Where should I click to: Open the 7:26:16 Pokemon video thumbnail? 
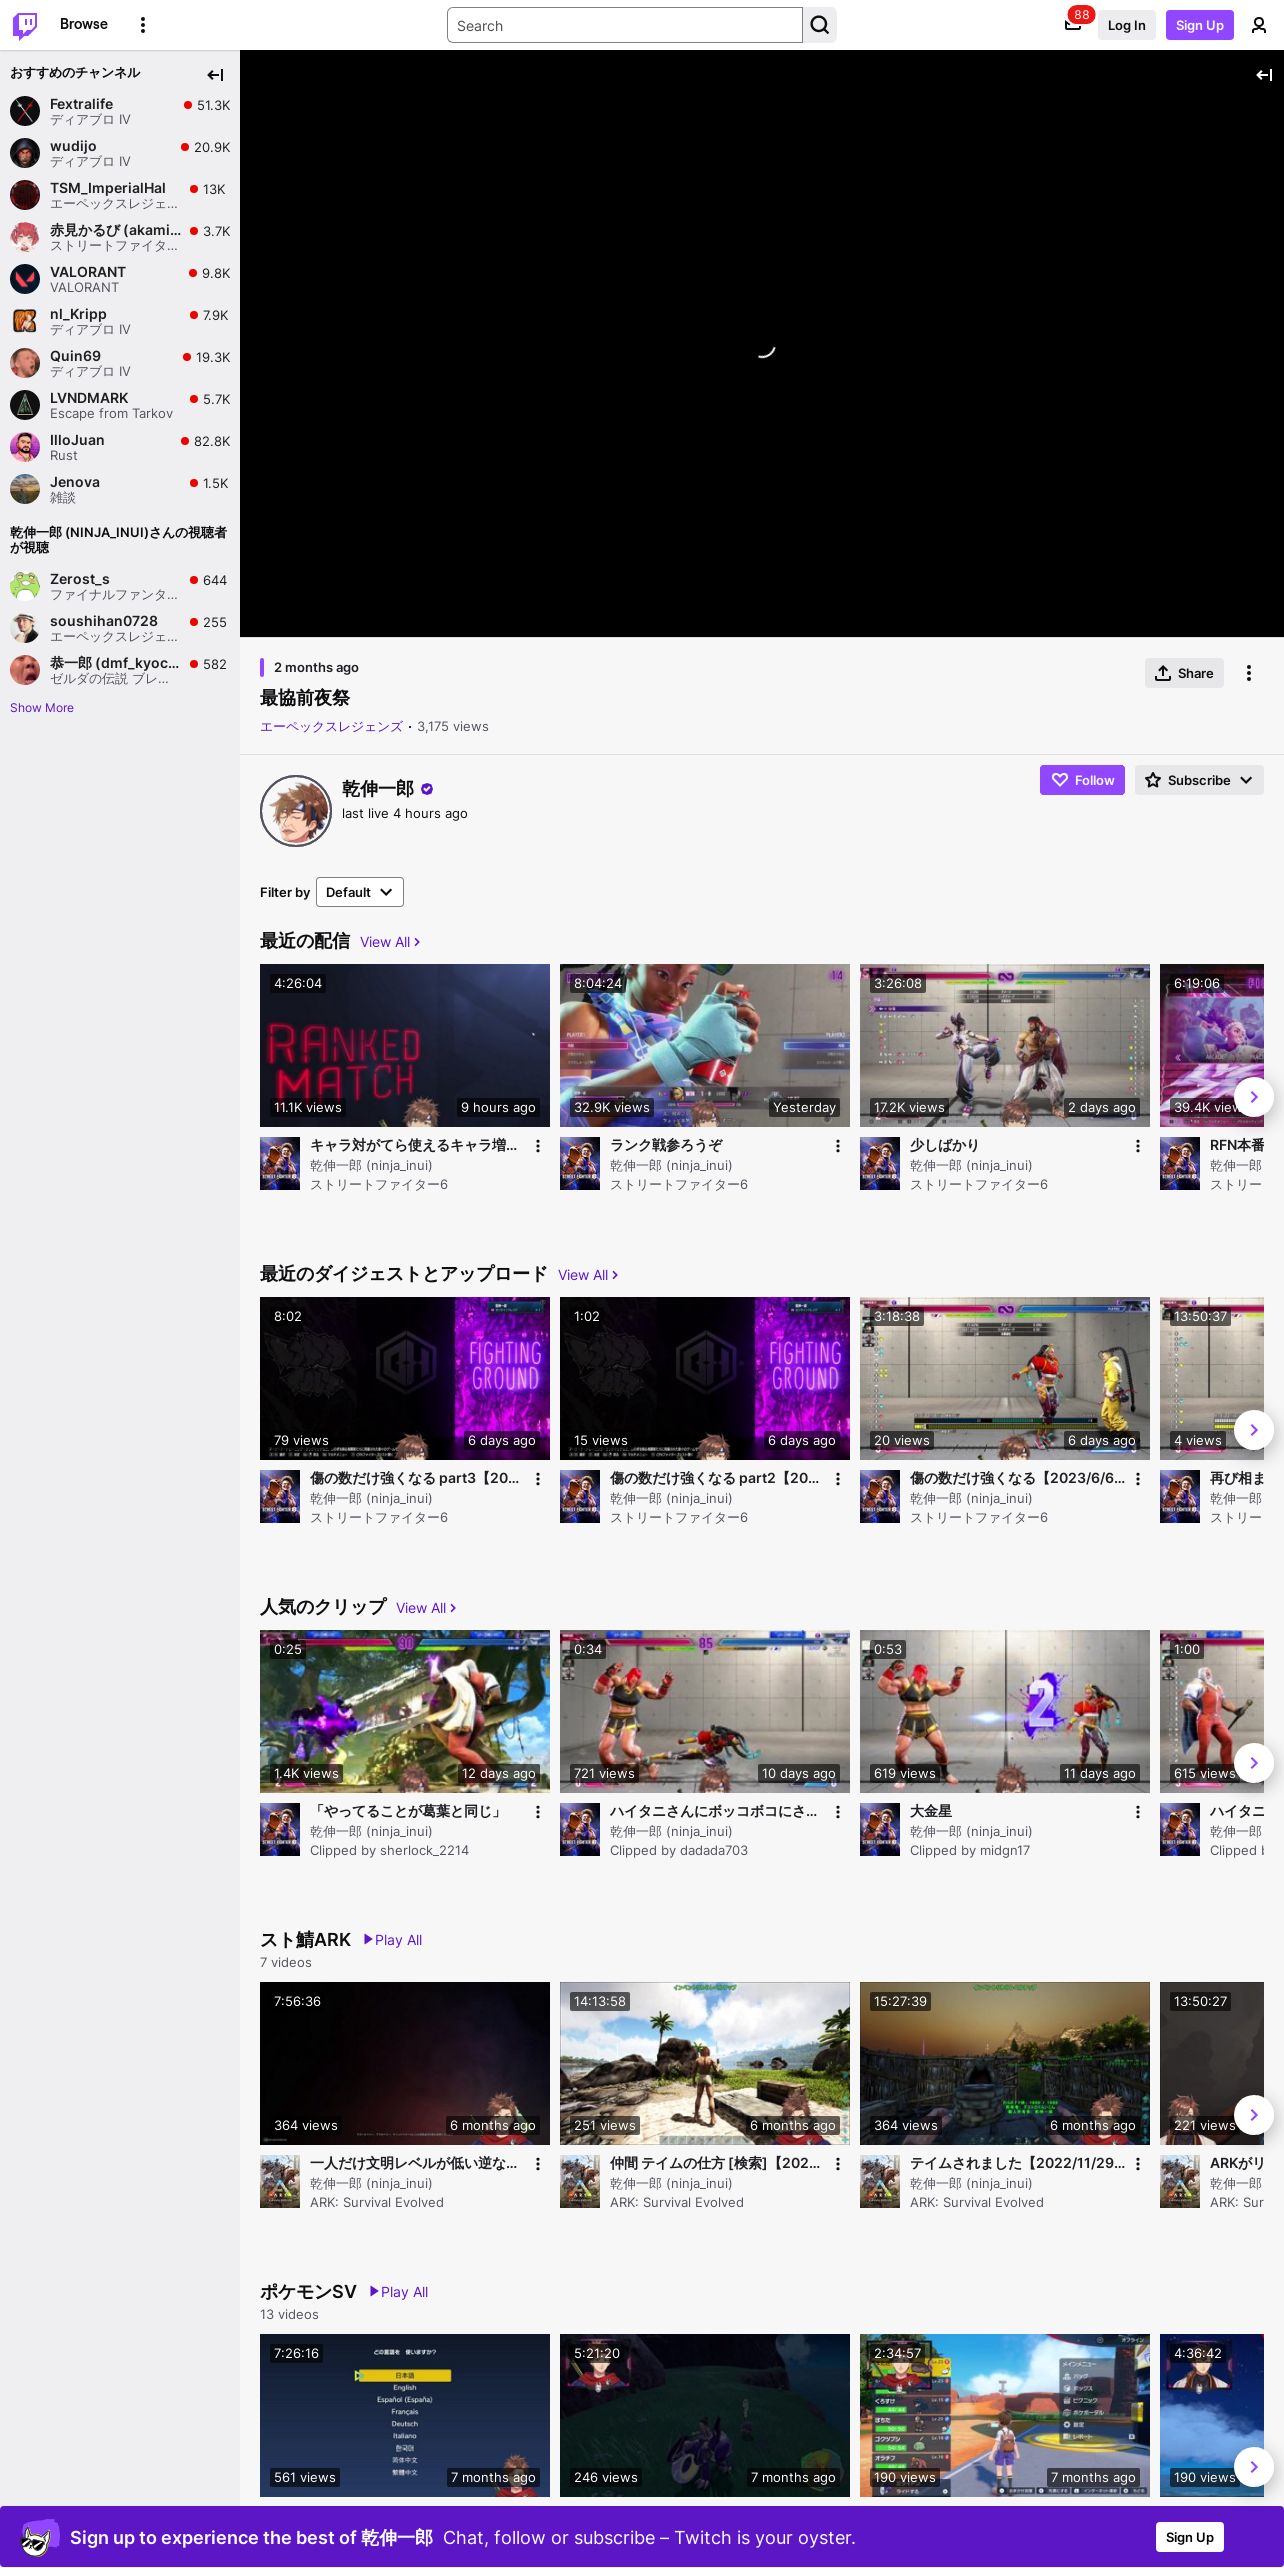[405, 2415]
